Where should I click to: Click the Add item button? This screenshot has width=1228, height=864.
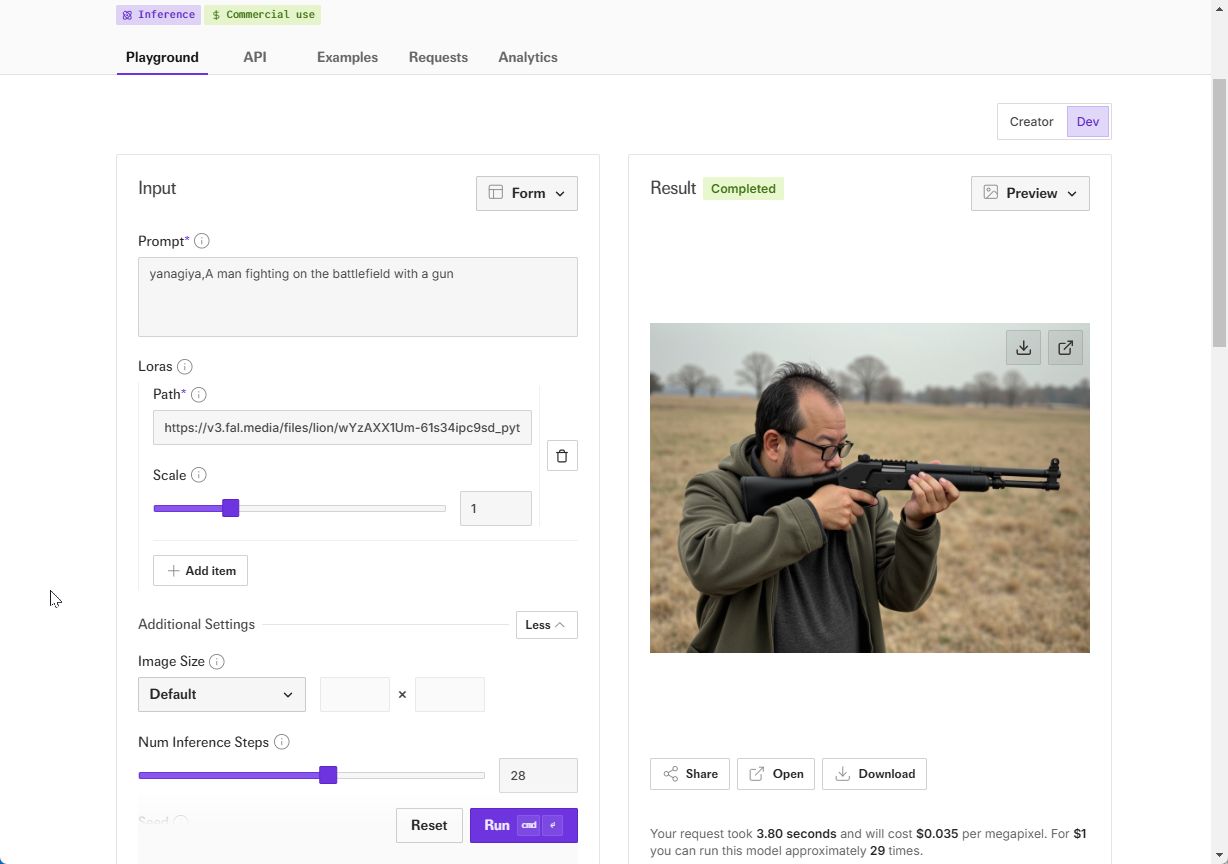tap(200, 571)
